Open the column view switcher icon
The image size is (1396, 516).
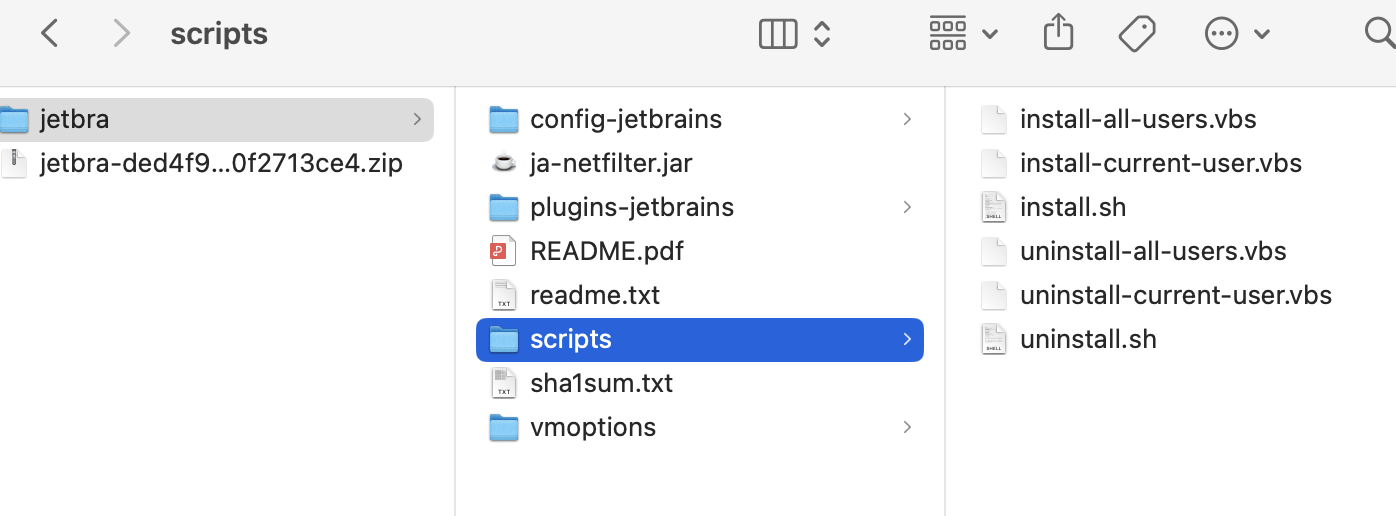pyautogui.click(x=778, y=34)
